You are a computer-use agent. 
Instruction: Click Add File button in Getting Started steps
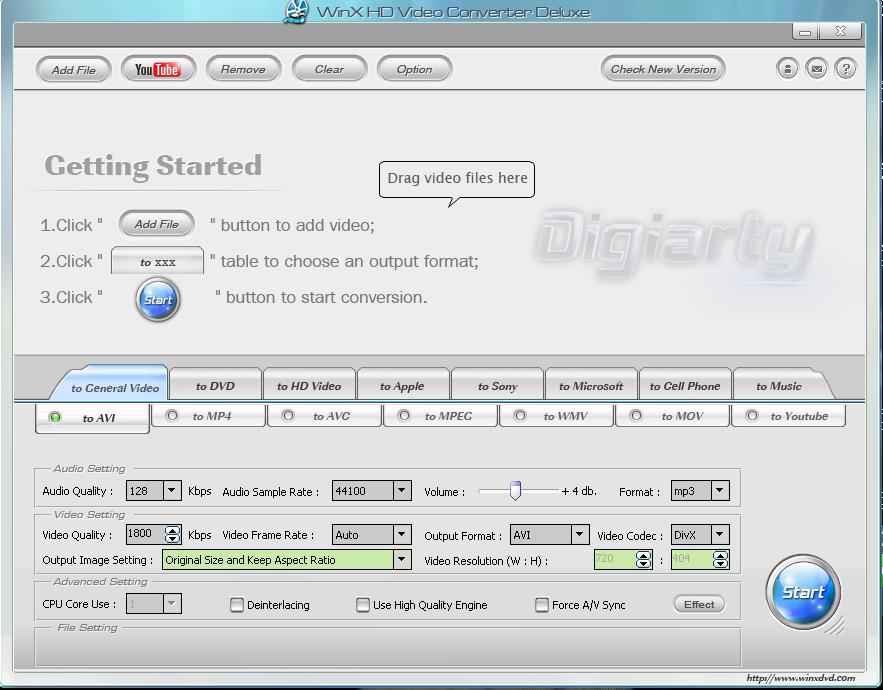pos(157,224)
